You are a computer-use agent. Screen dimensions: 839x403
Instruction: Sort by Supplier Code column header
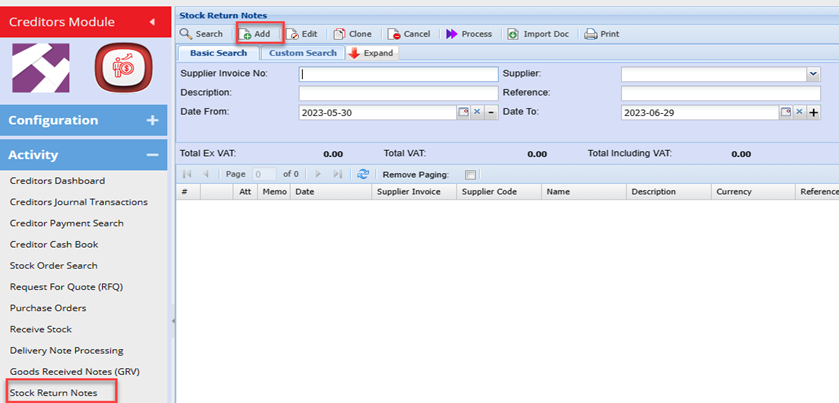498,192
